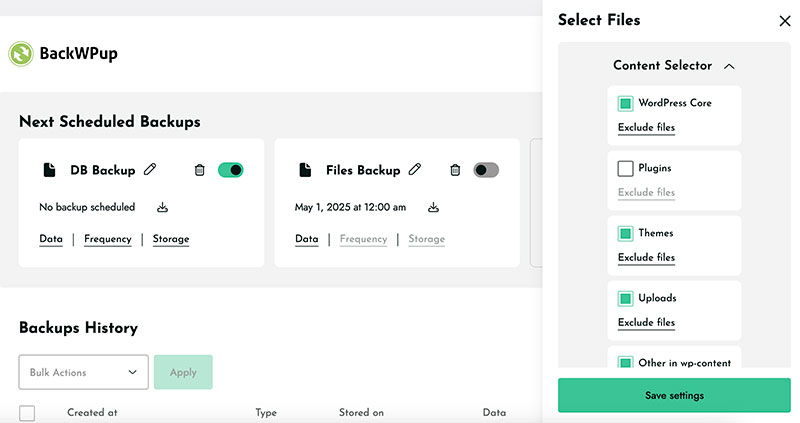This screenshot has height=423, width=800.
Task: Uncheck the Themes checkbox
Action: [x=625, y=233]
